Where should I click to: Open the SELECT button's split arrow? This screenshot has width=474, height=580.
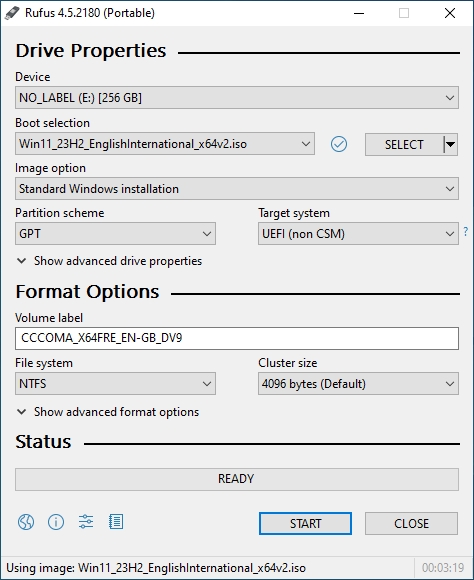(450, 144)
